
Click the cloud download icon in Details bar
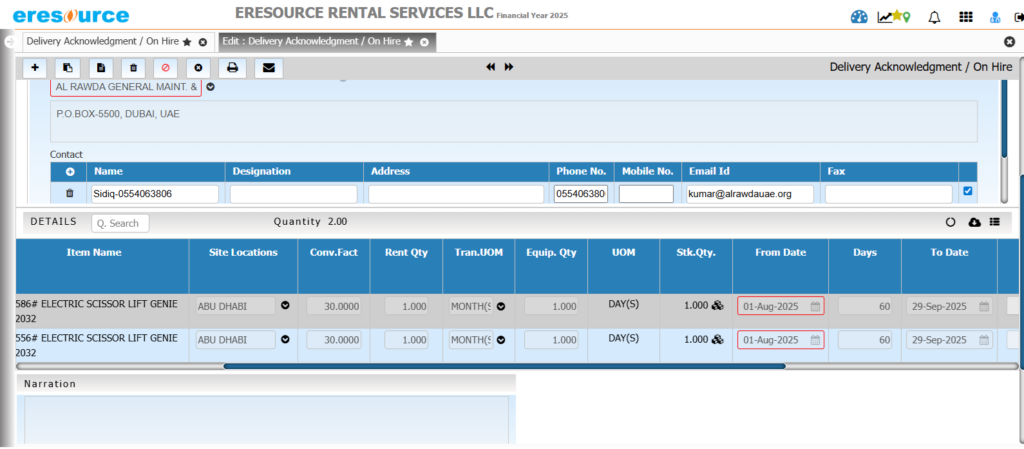[975, 222]
